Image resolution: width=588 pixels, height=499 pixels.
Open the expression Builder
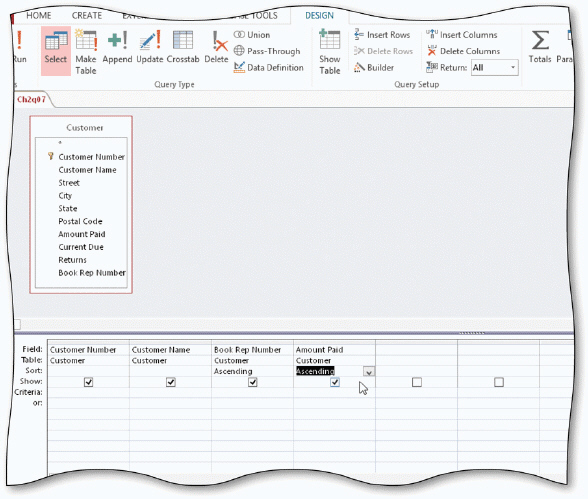click(x=374, y=67)
